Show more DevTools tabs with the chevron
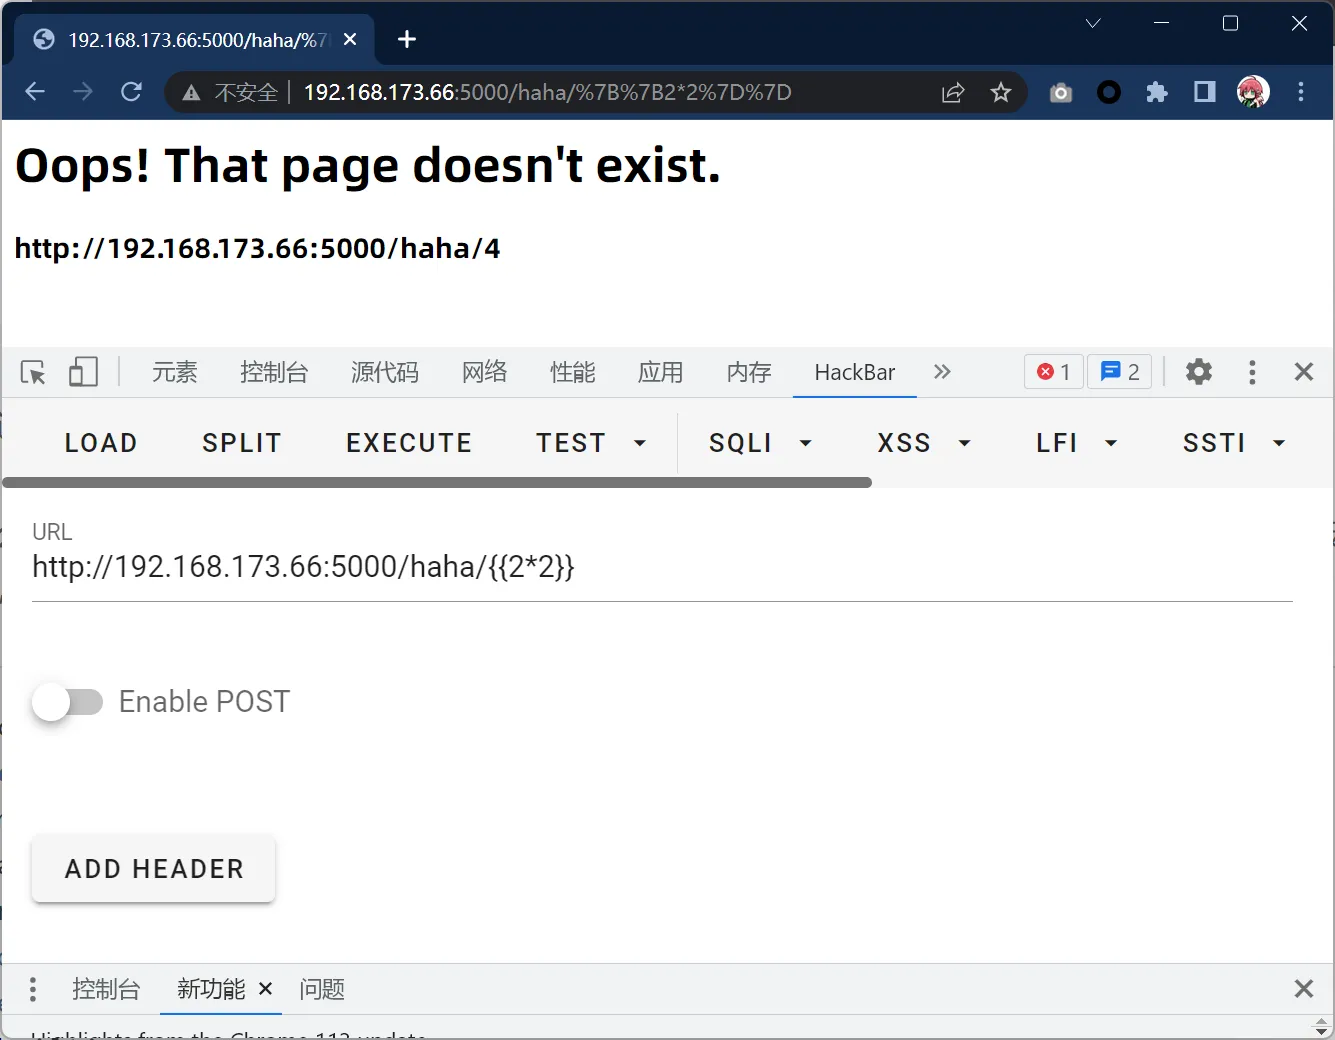The image size is (1335, 1040). [942, 372]
